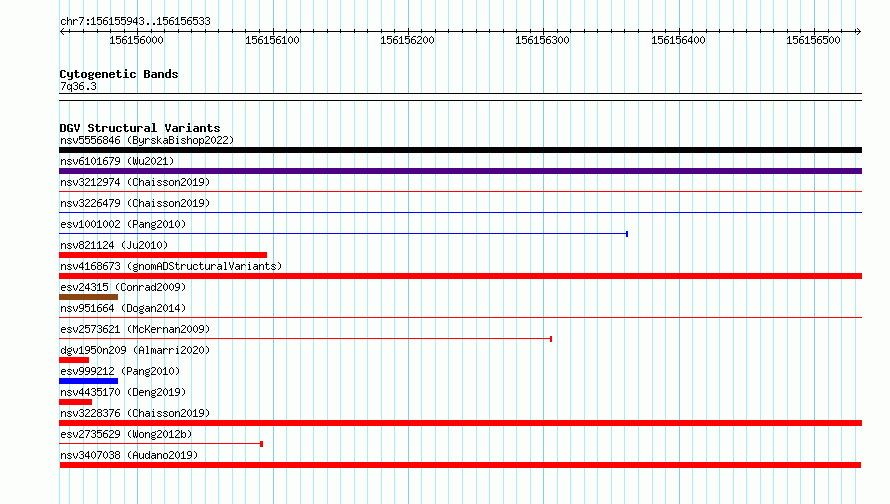Click the red end marker of esv2735629
The height and width of the screenshot is (504, 890).
261,444
